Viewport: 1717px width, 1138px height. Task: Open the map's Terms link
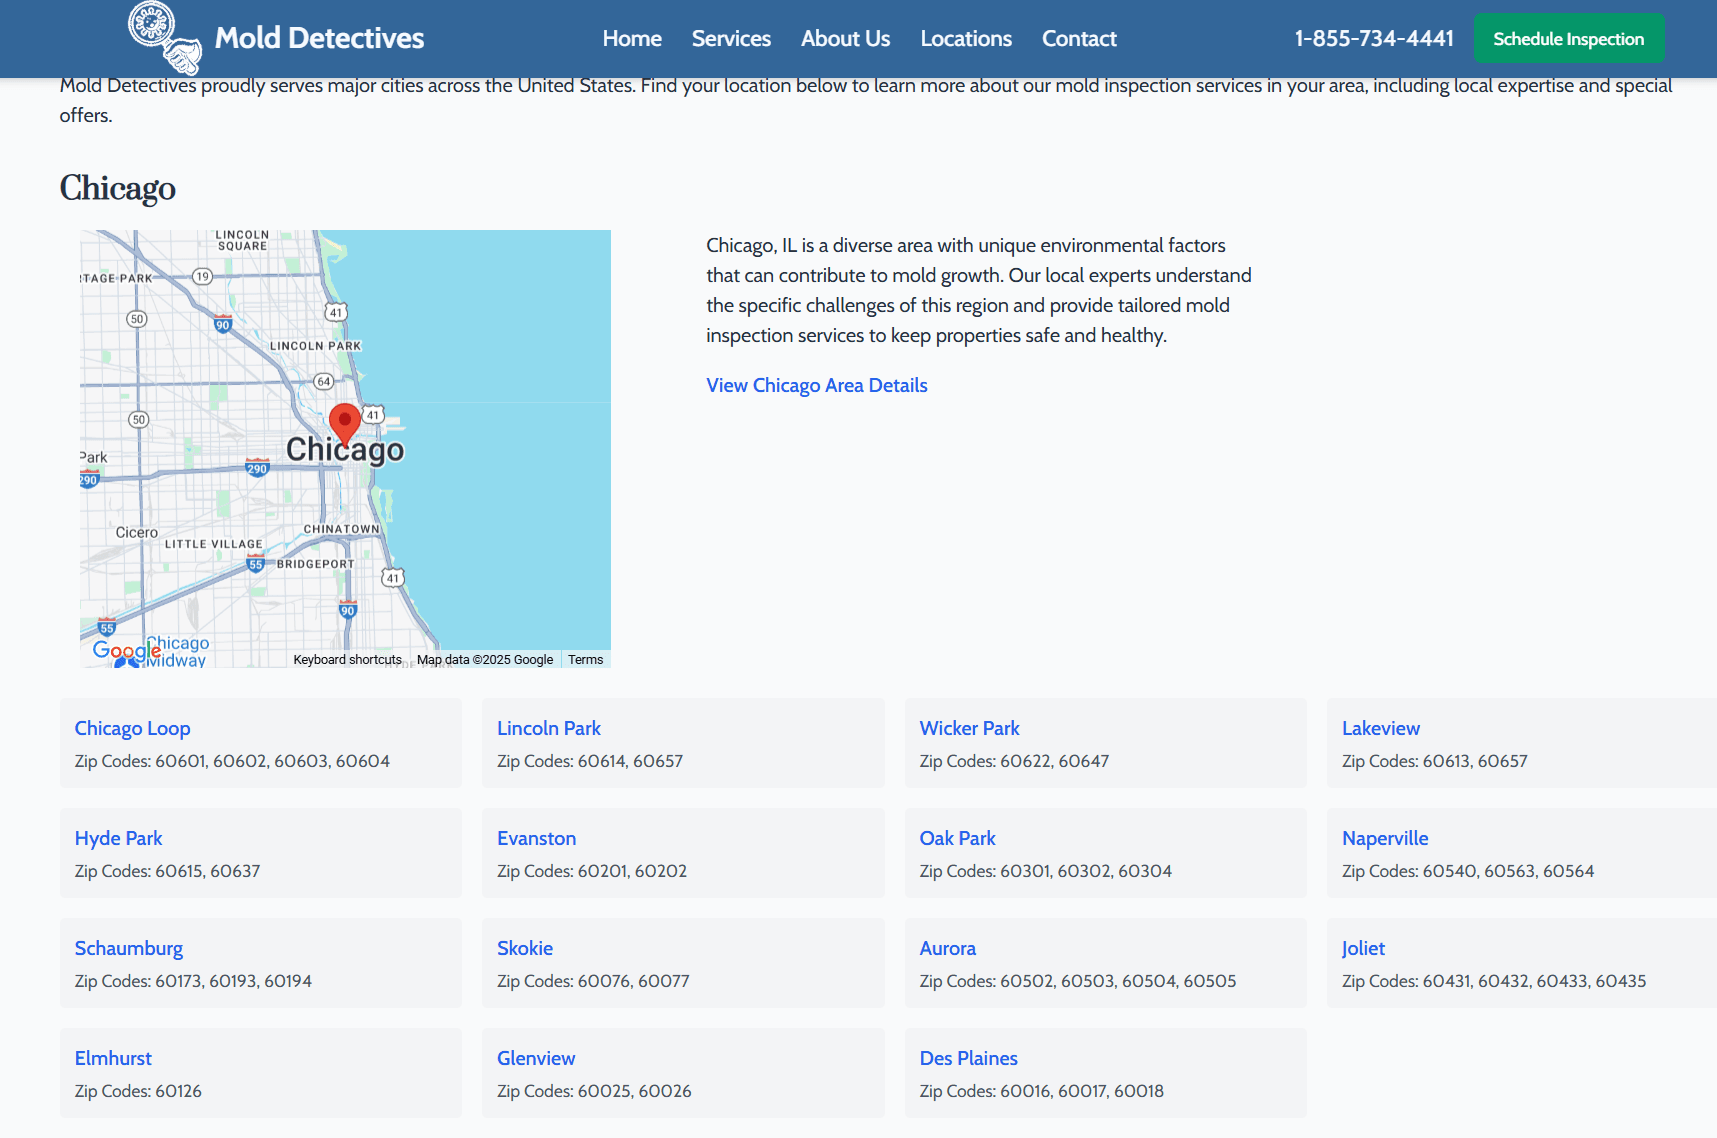pyautogui.click(x=585, y=659)
